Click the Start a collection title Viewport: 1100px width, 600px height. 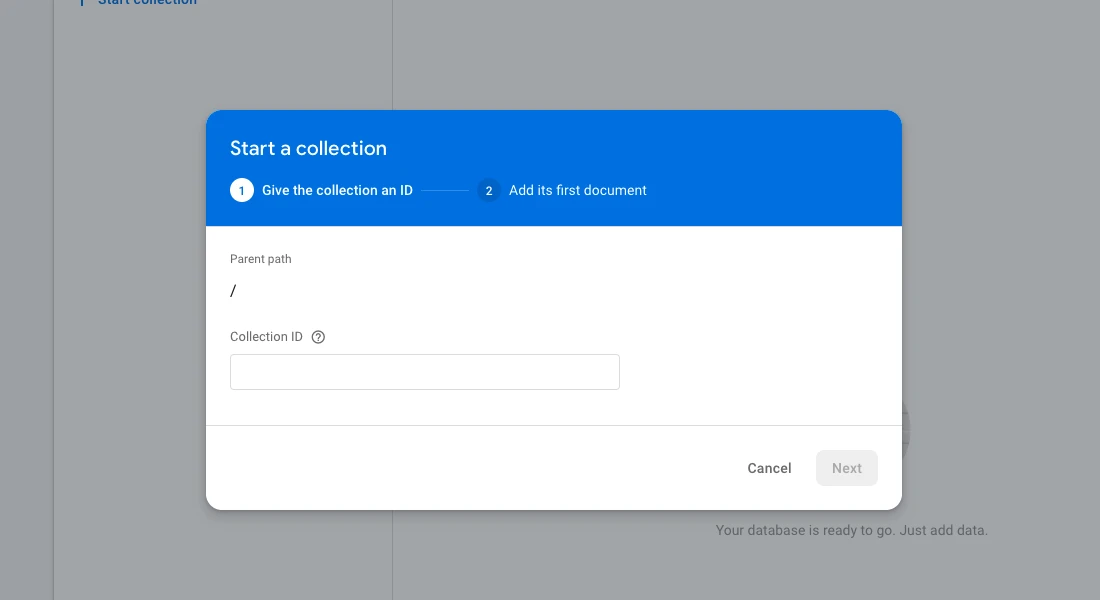pyautogui.click(x=308, y=148)
